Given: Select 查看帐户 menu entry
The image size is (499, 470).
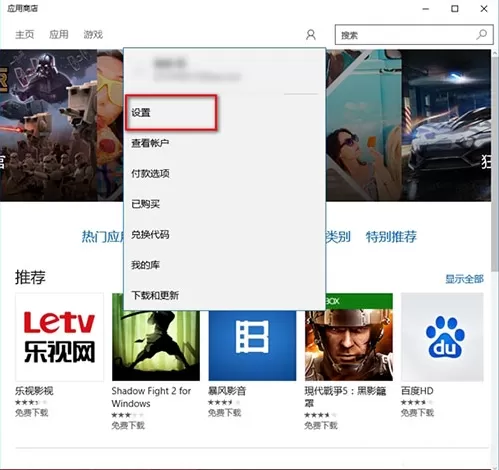Looking at the screenshot, I should click(x=150, y=143).
